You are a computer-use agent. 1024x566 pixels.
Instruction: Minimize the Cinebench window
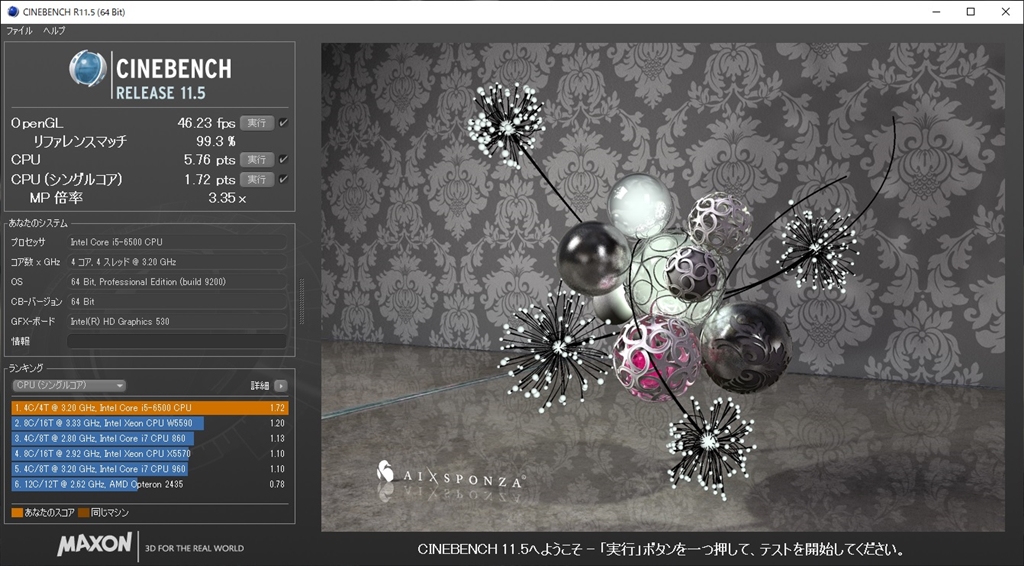(936, 12)
